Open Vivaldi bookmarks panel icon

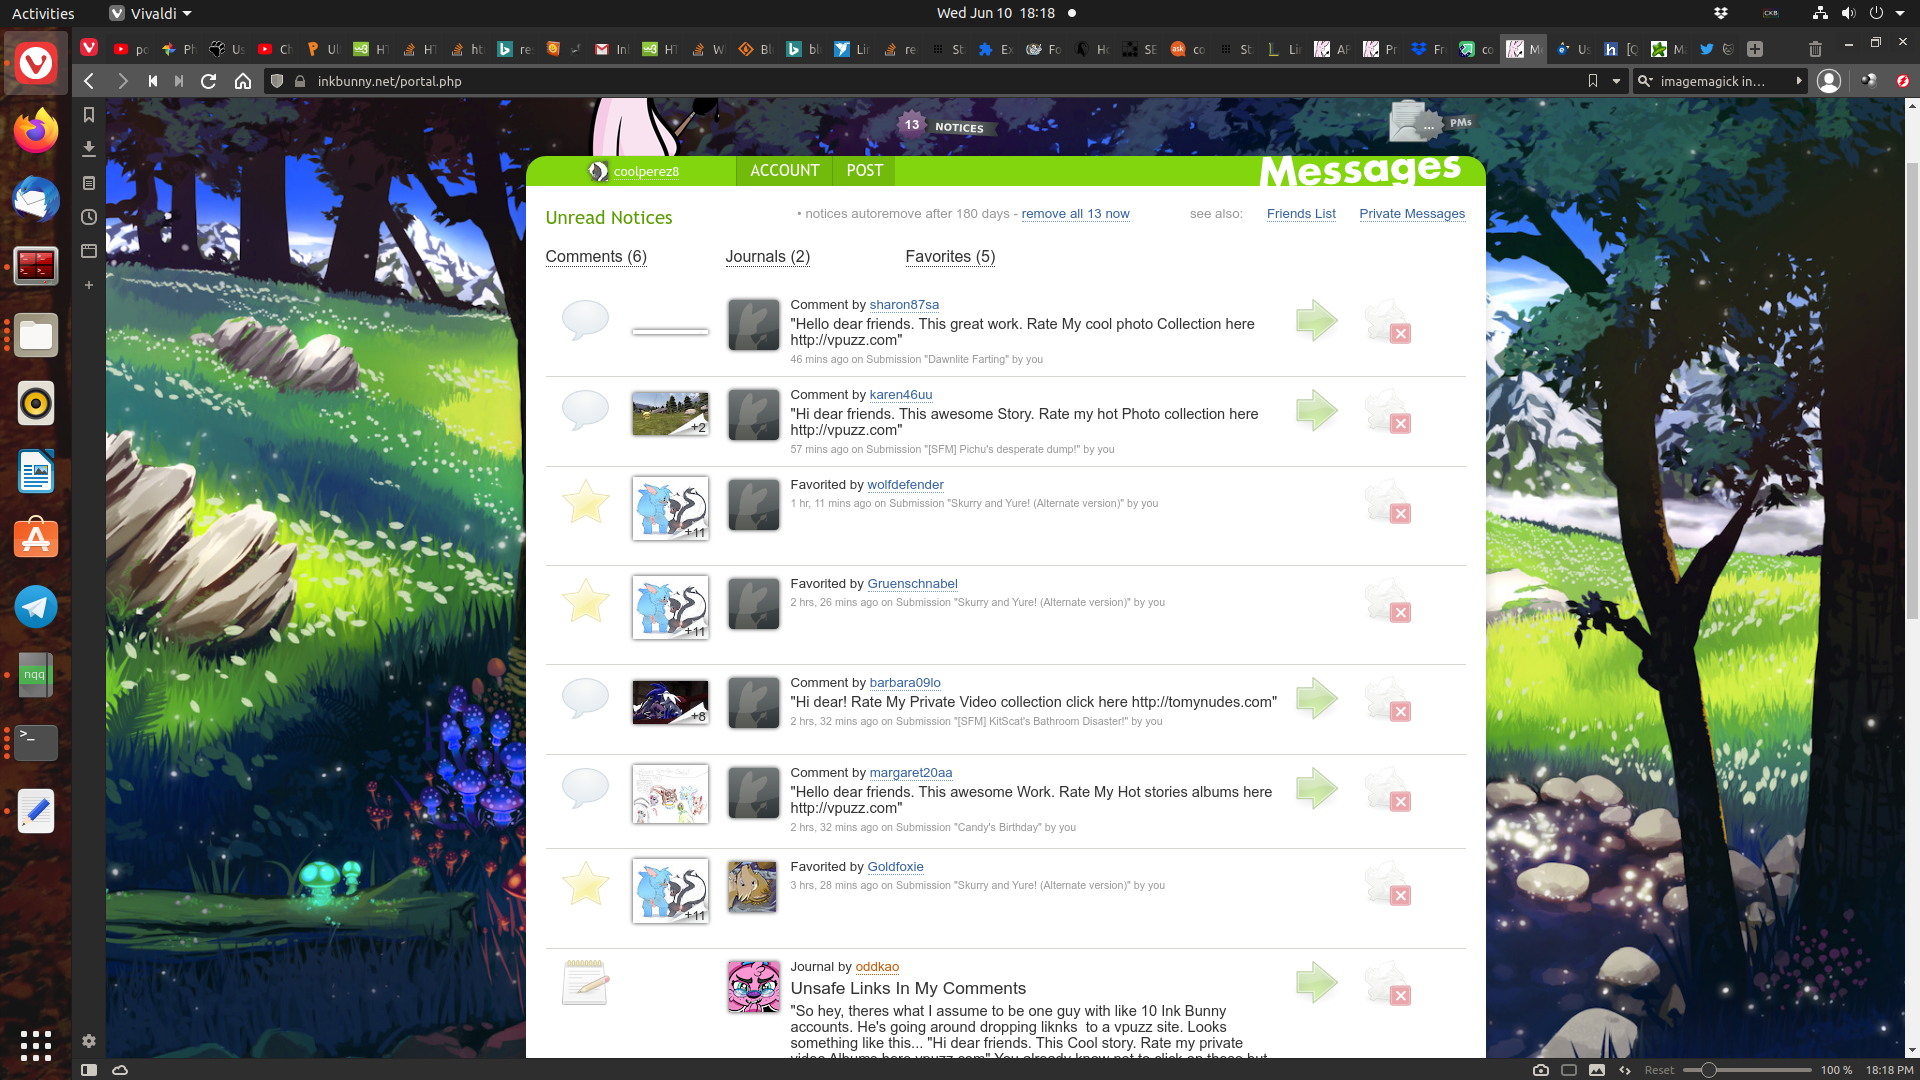(88, 115)
